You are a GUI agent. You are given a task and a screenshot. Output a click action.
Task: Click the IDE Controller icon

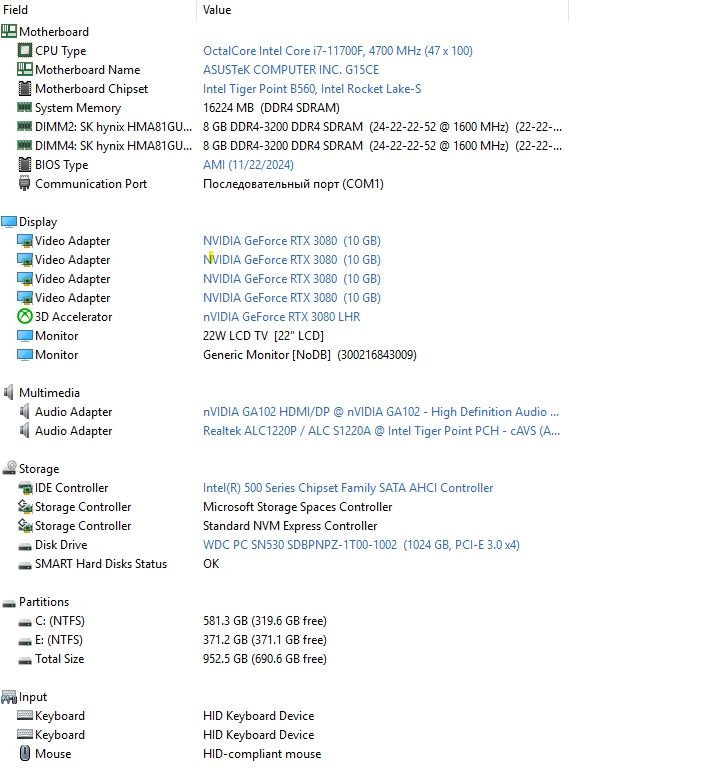(25, 488)
